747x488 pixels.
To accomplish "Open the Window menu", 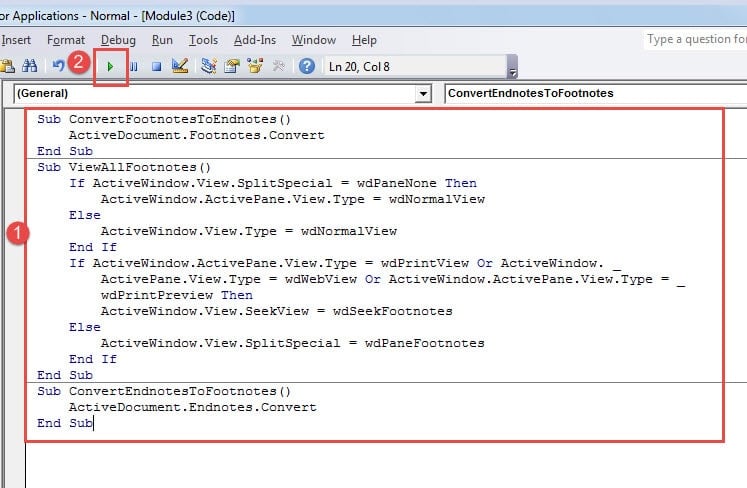I will pos(313,40).
